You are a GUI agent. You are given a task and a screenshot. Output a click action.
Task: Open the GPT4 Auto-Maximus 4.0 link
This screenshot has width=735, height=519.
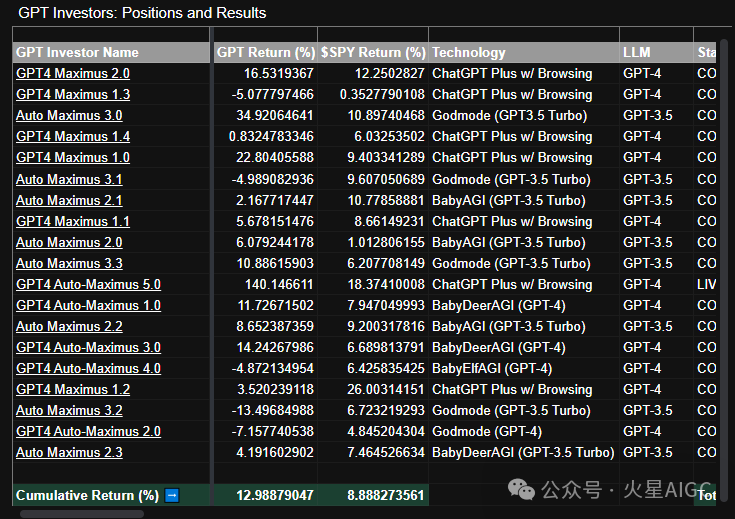click(x=88, y=368)
